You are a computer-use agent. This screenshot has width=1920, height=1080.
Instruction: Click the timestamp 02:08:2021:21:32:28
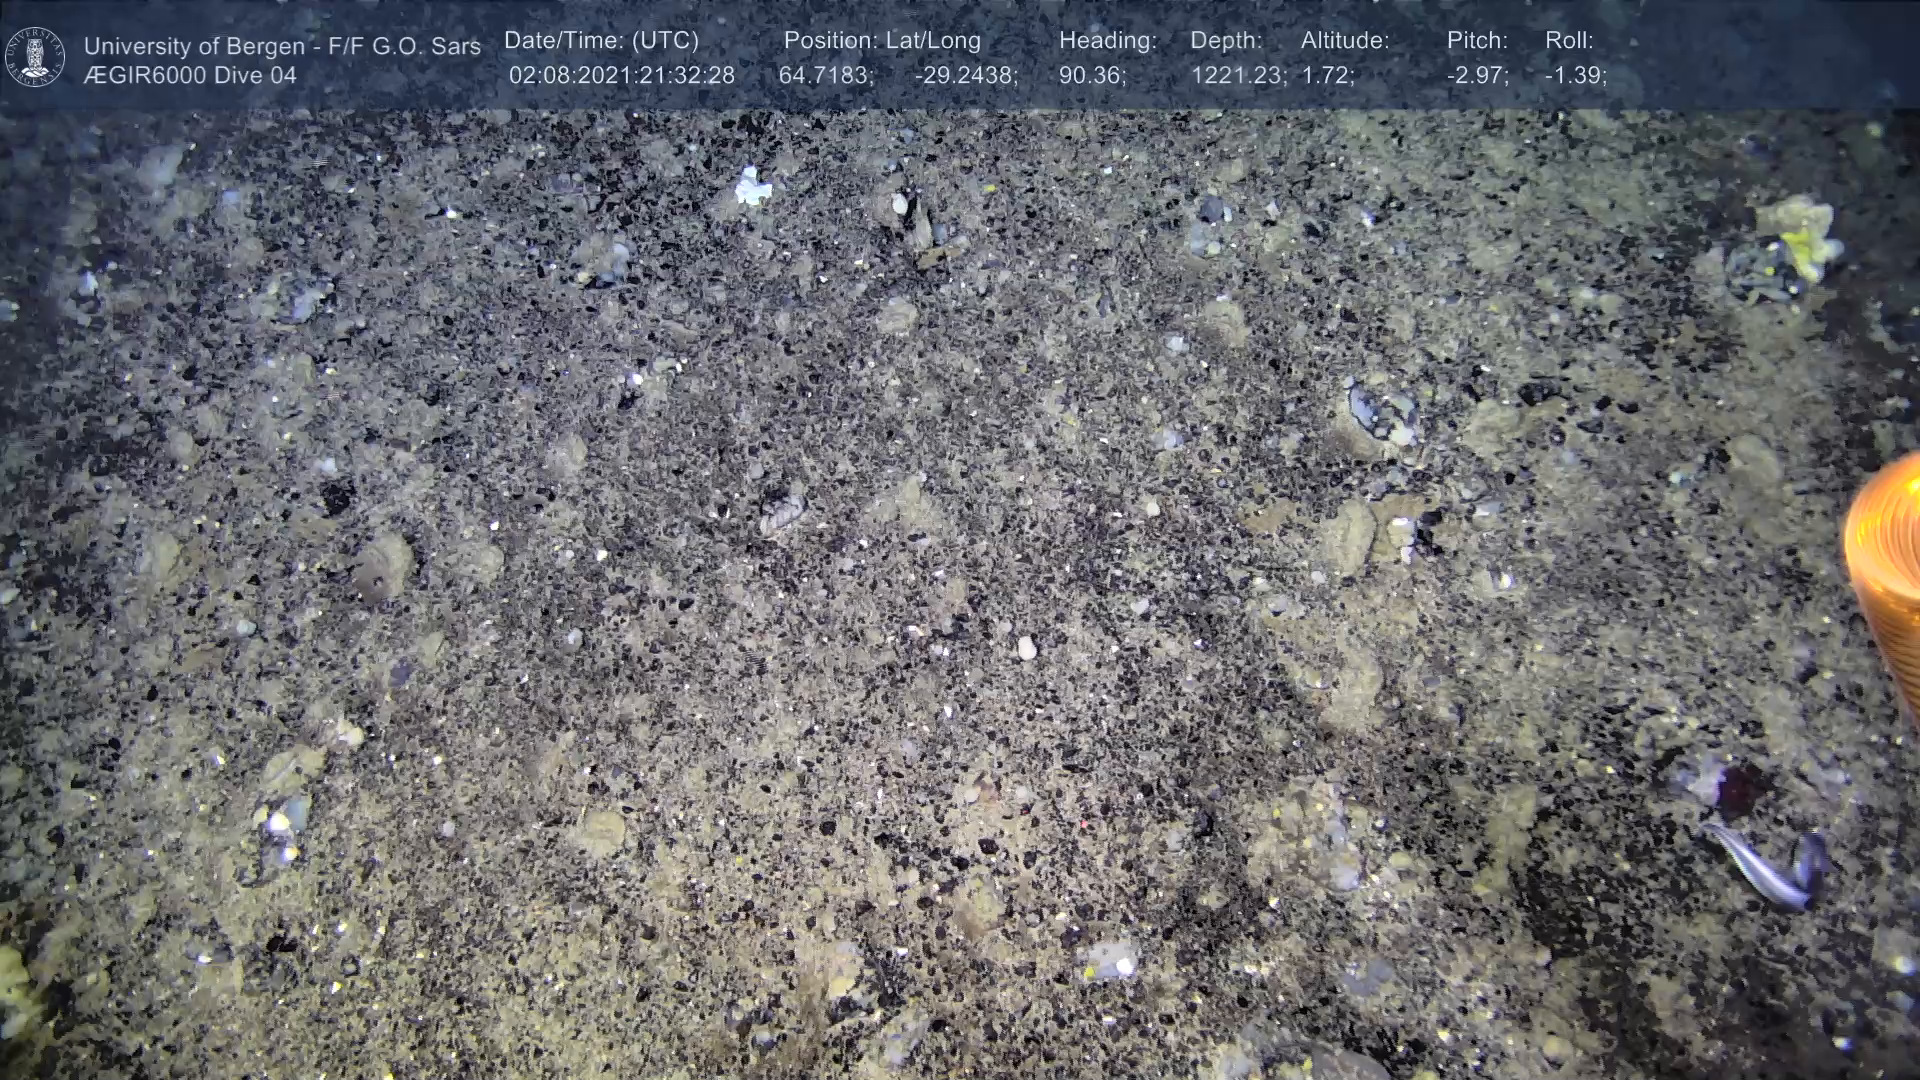tap(621, 76)
